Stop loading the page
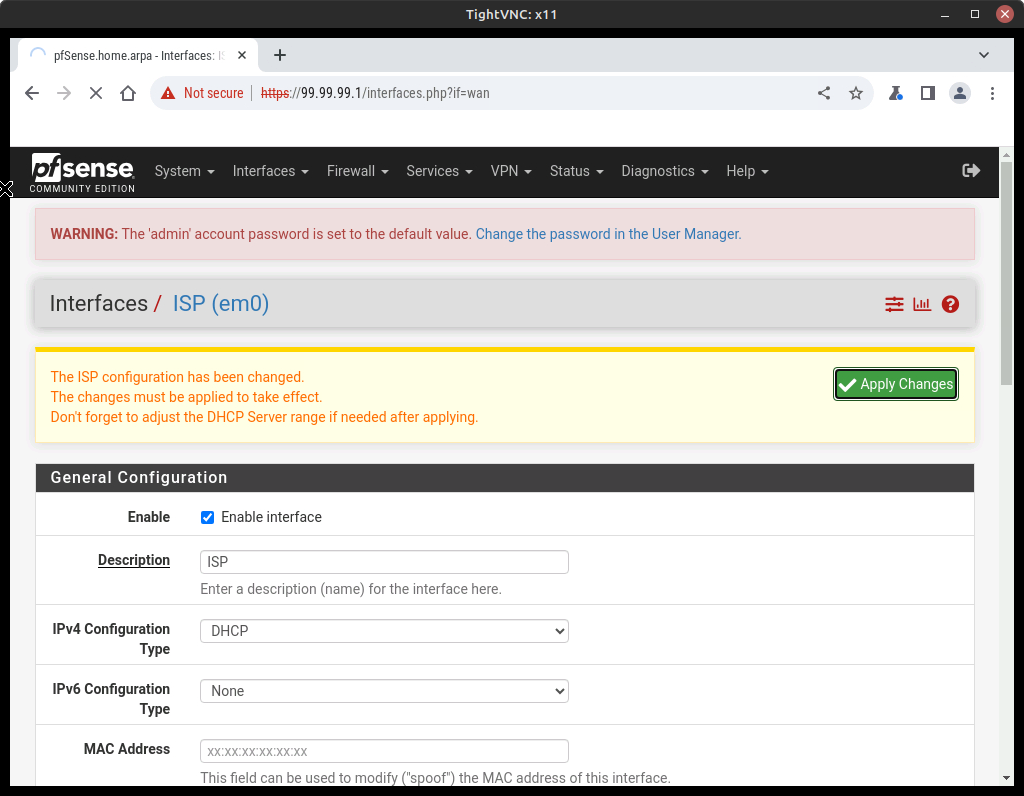 [95, 93]
